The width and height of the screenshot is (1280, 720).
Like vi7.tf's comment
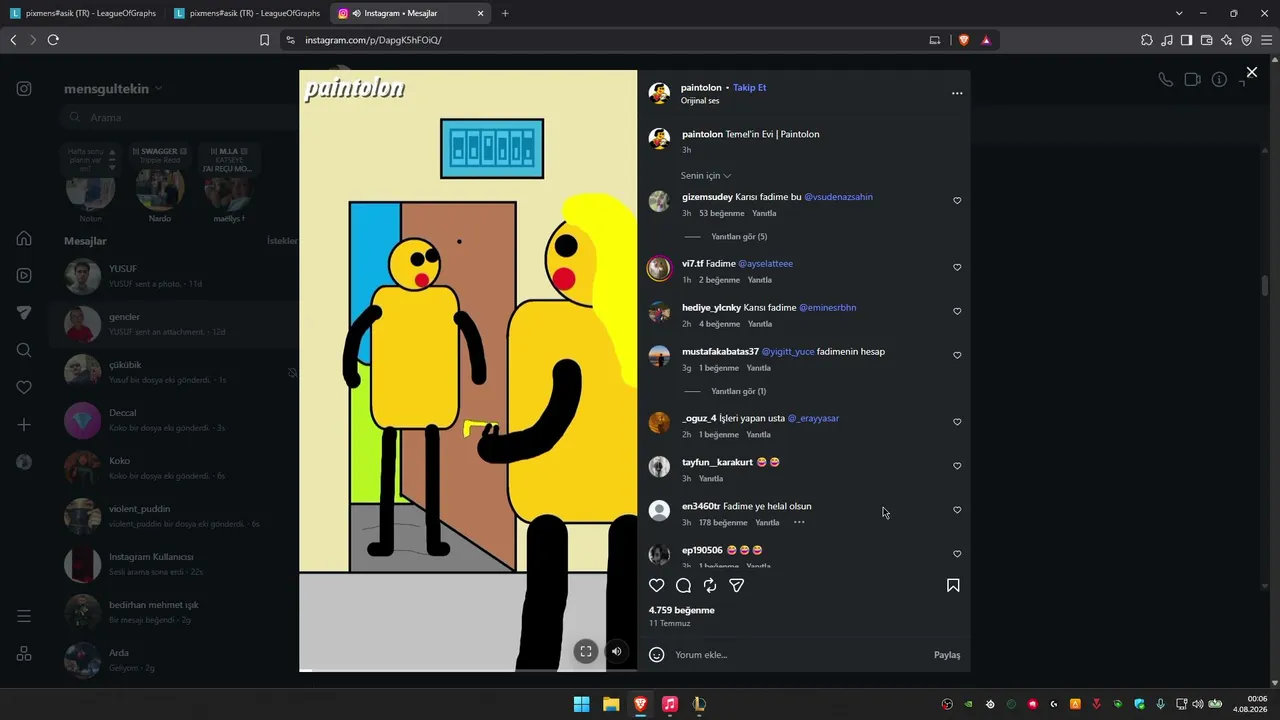pyautogui.click(x=957, y=268)
